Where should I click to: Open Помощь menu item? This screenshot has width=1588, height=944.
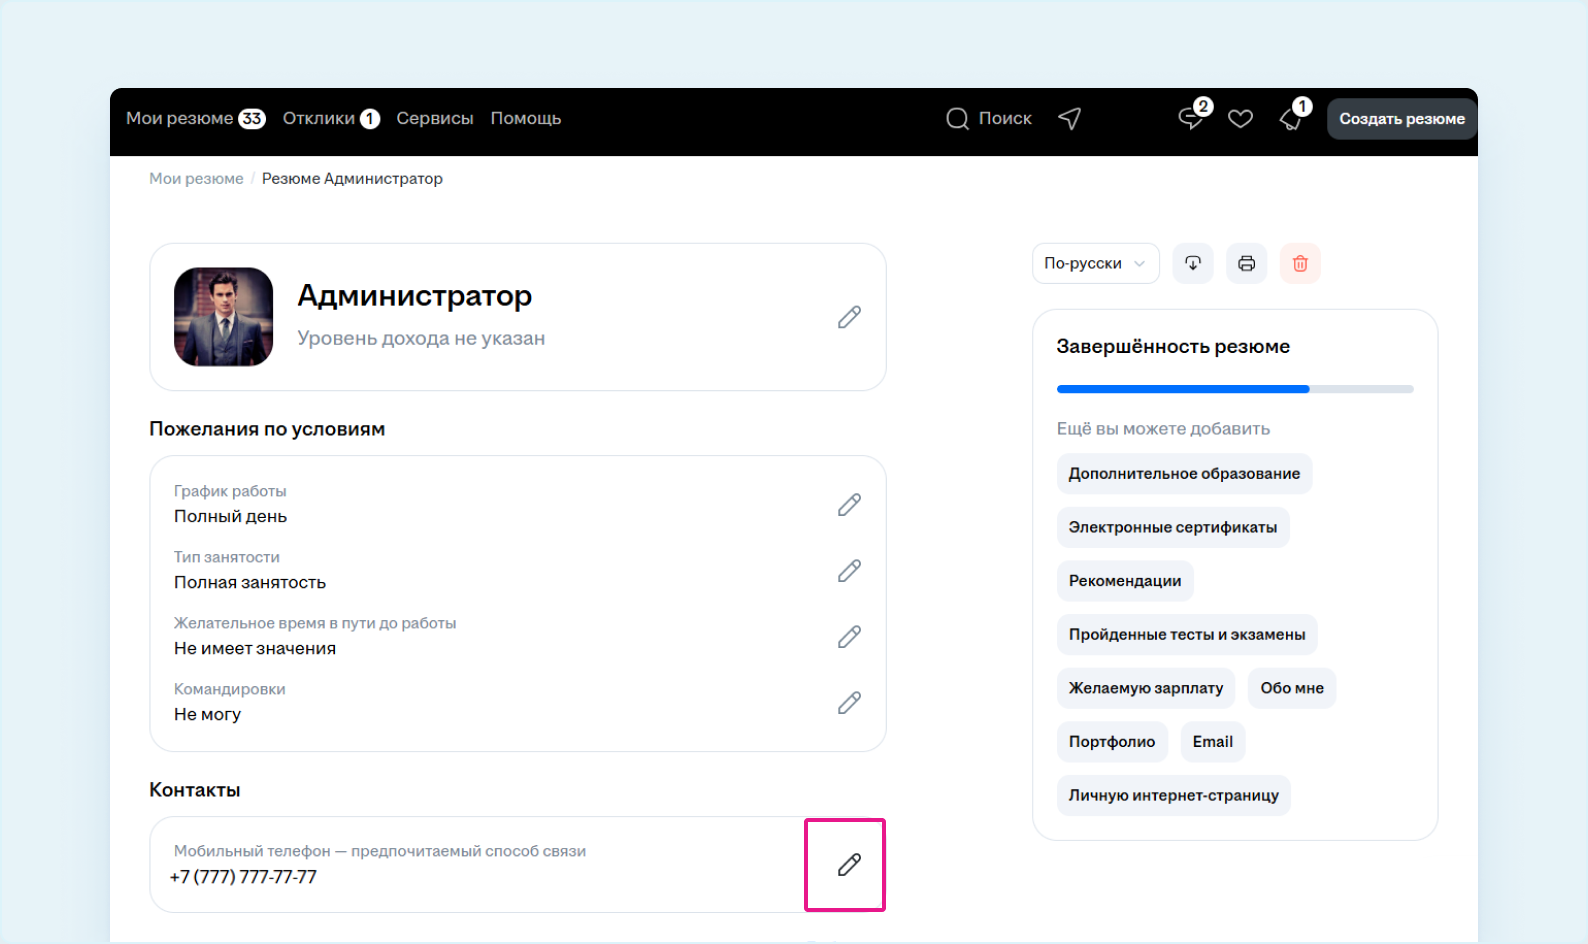pyautogui.click(x=526, y=118)
